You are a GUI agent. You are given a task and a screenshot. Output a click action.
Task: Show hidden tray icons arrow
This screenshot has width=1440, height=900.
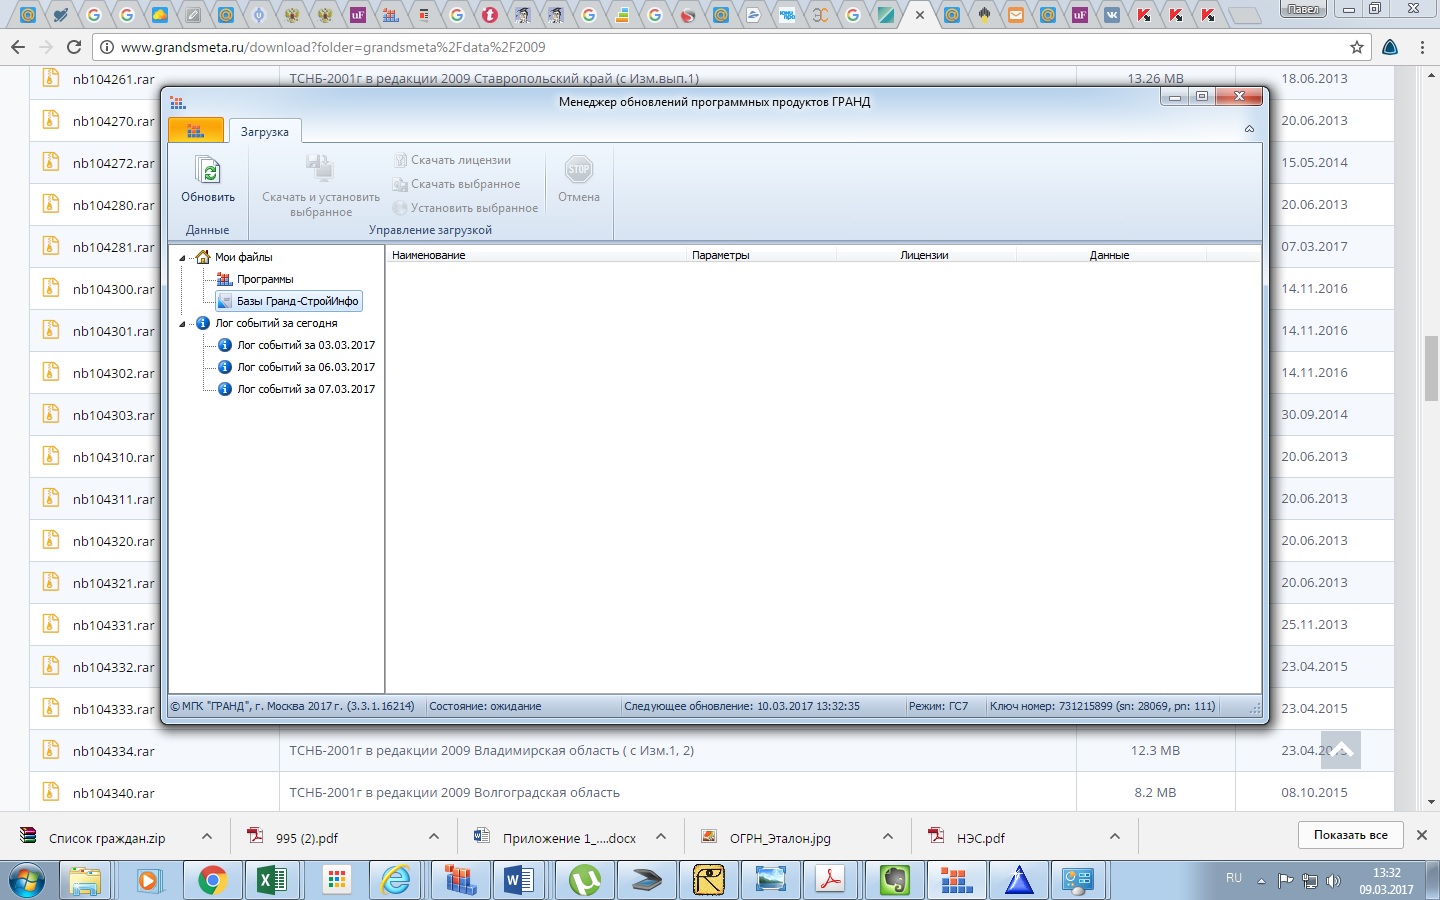click(1261, 881)
